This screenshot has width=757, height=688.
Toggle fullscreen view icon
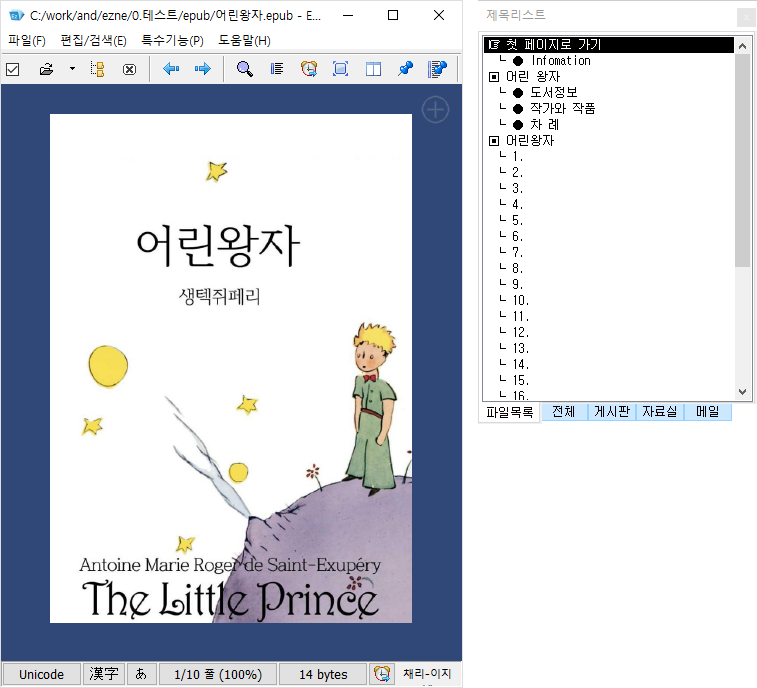[341, 69]
